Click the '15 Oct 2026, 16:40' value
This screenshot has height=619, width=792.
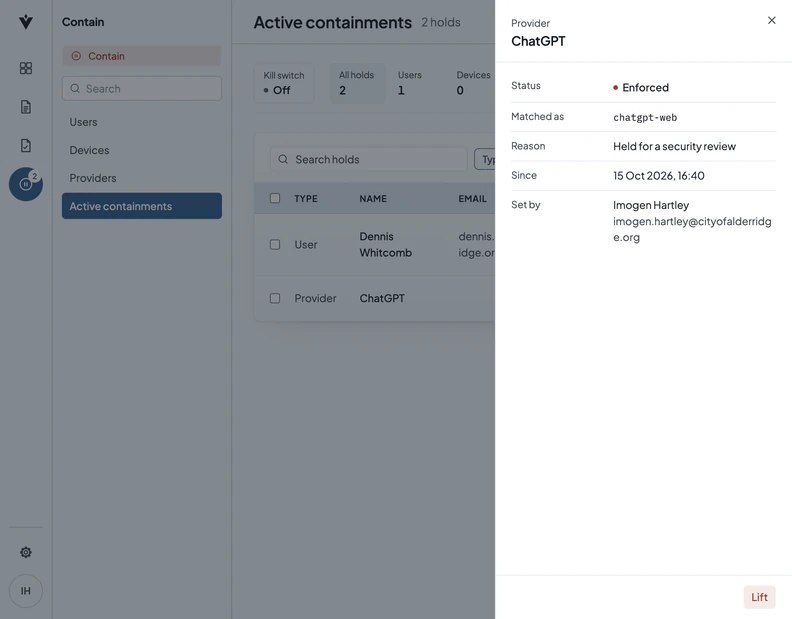[659, 175]
